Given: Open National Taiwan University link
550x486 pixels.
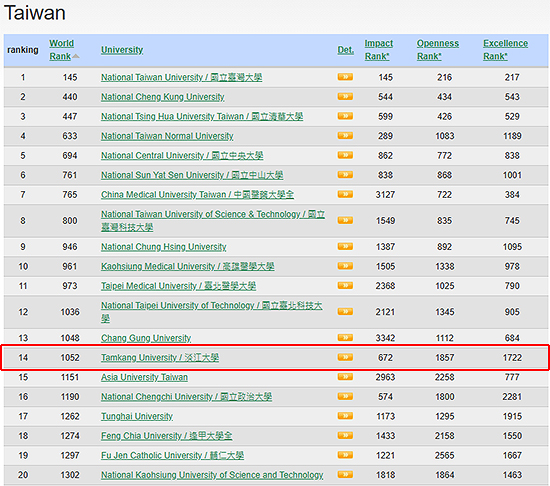Looking at the screenshot, I should tap(181, 77).
